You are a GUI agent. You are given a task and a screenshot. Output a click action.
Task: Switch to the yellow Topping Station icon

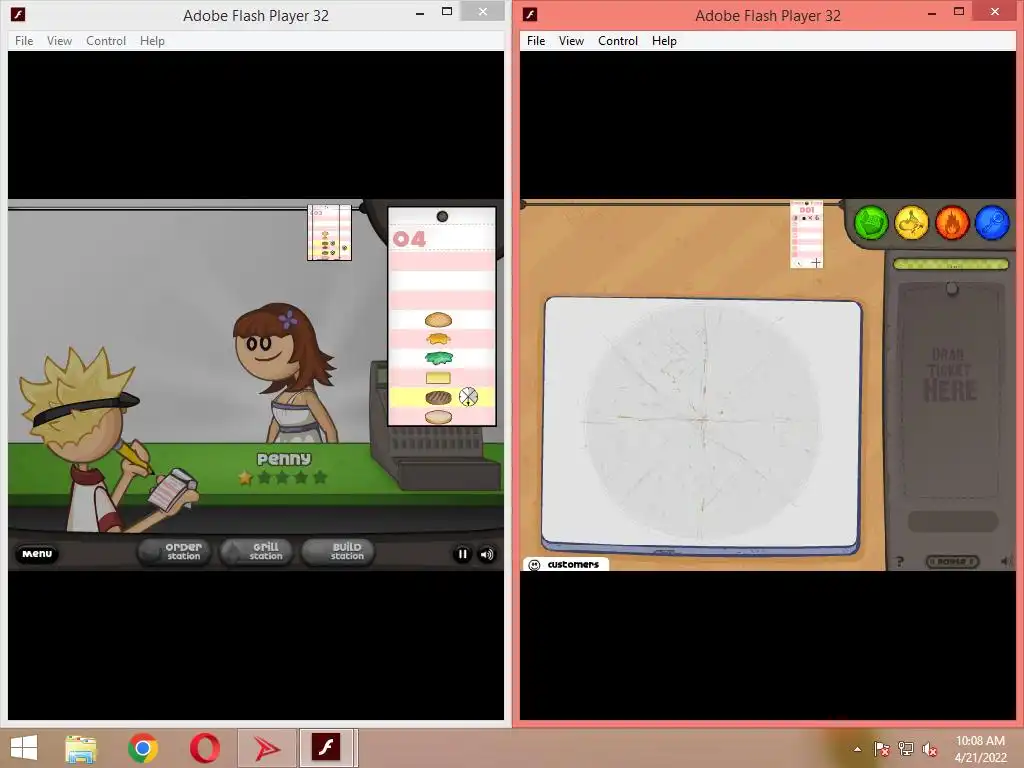(912, 223)
